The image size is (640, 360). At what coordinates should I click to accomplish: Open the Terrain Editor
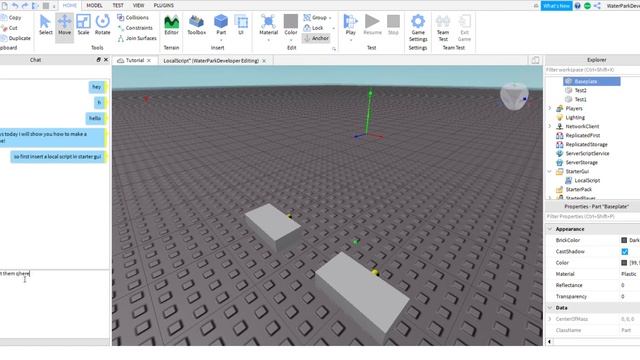pos(171,25)
